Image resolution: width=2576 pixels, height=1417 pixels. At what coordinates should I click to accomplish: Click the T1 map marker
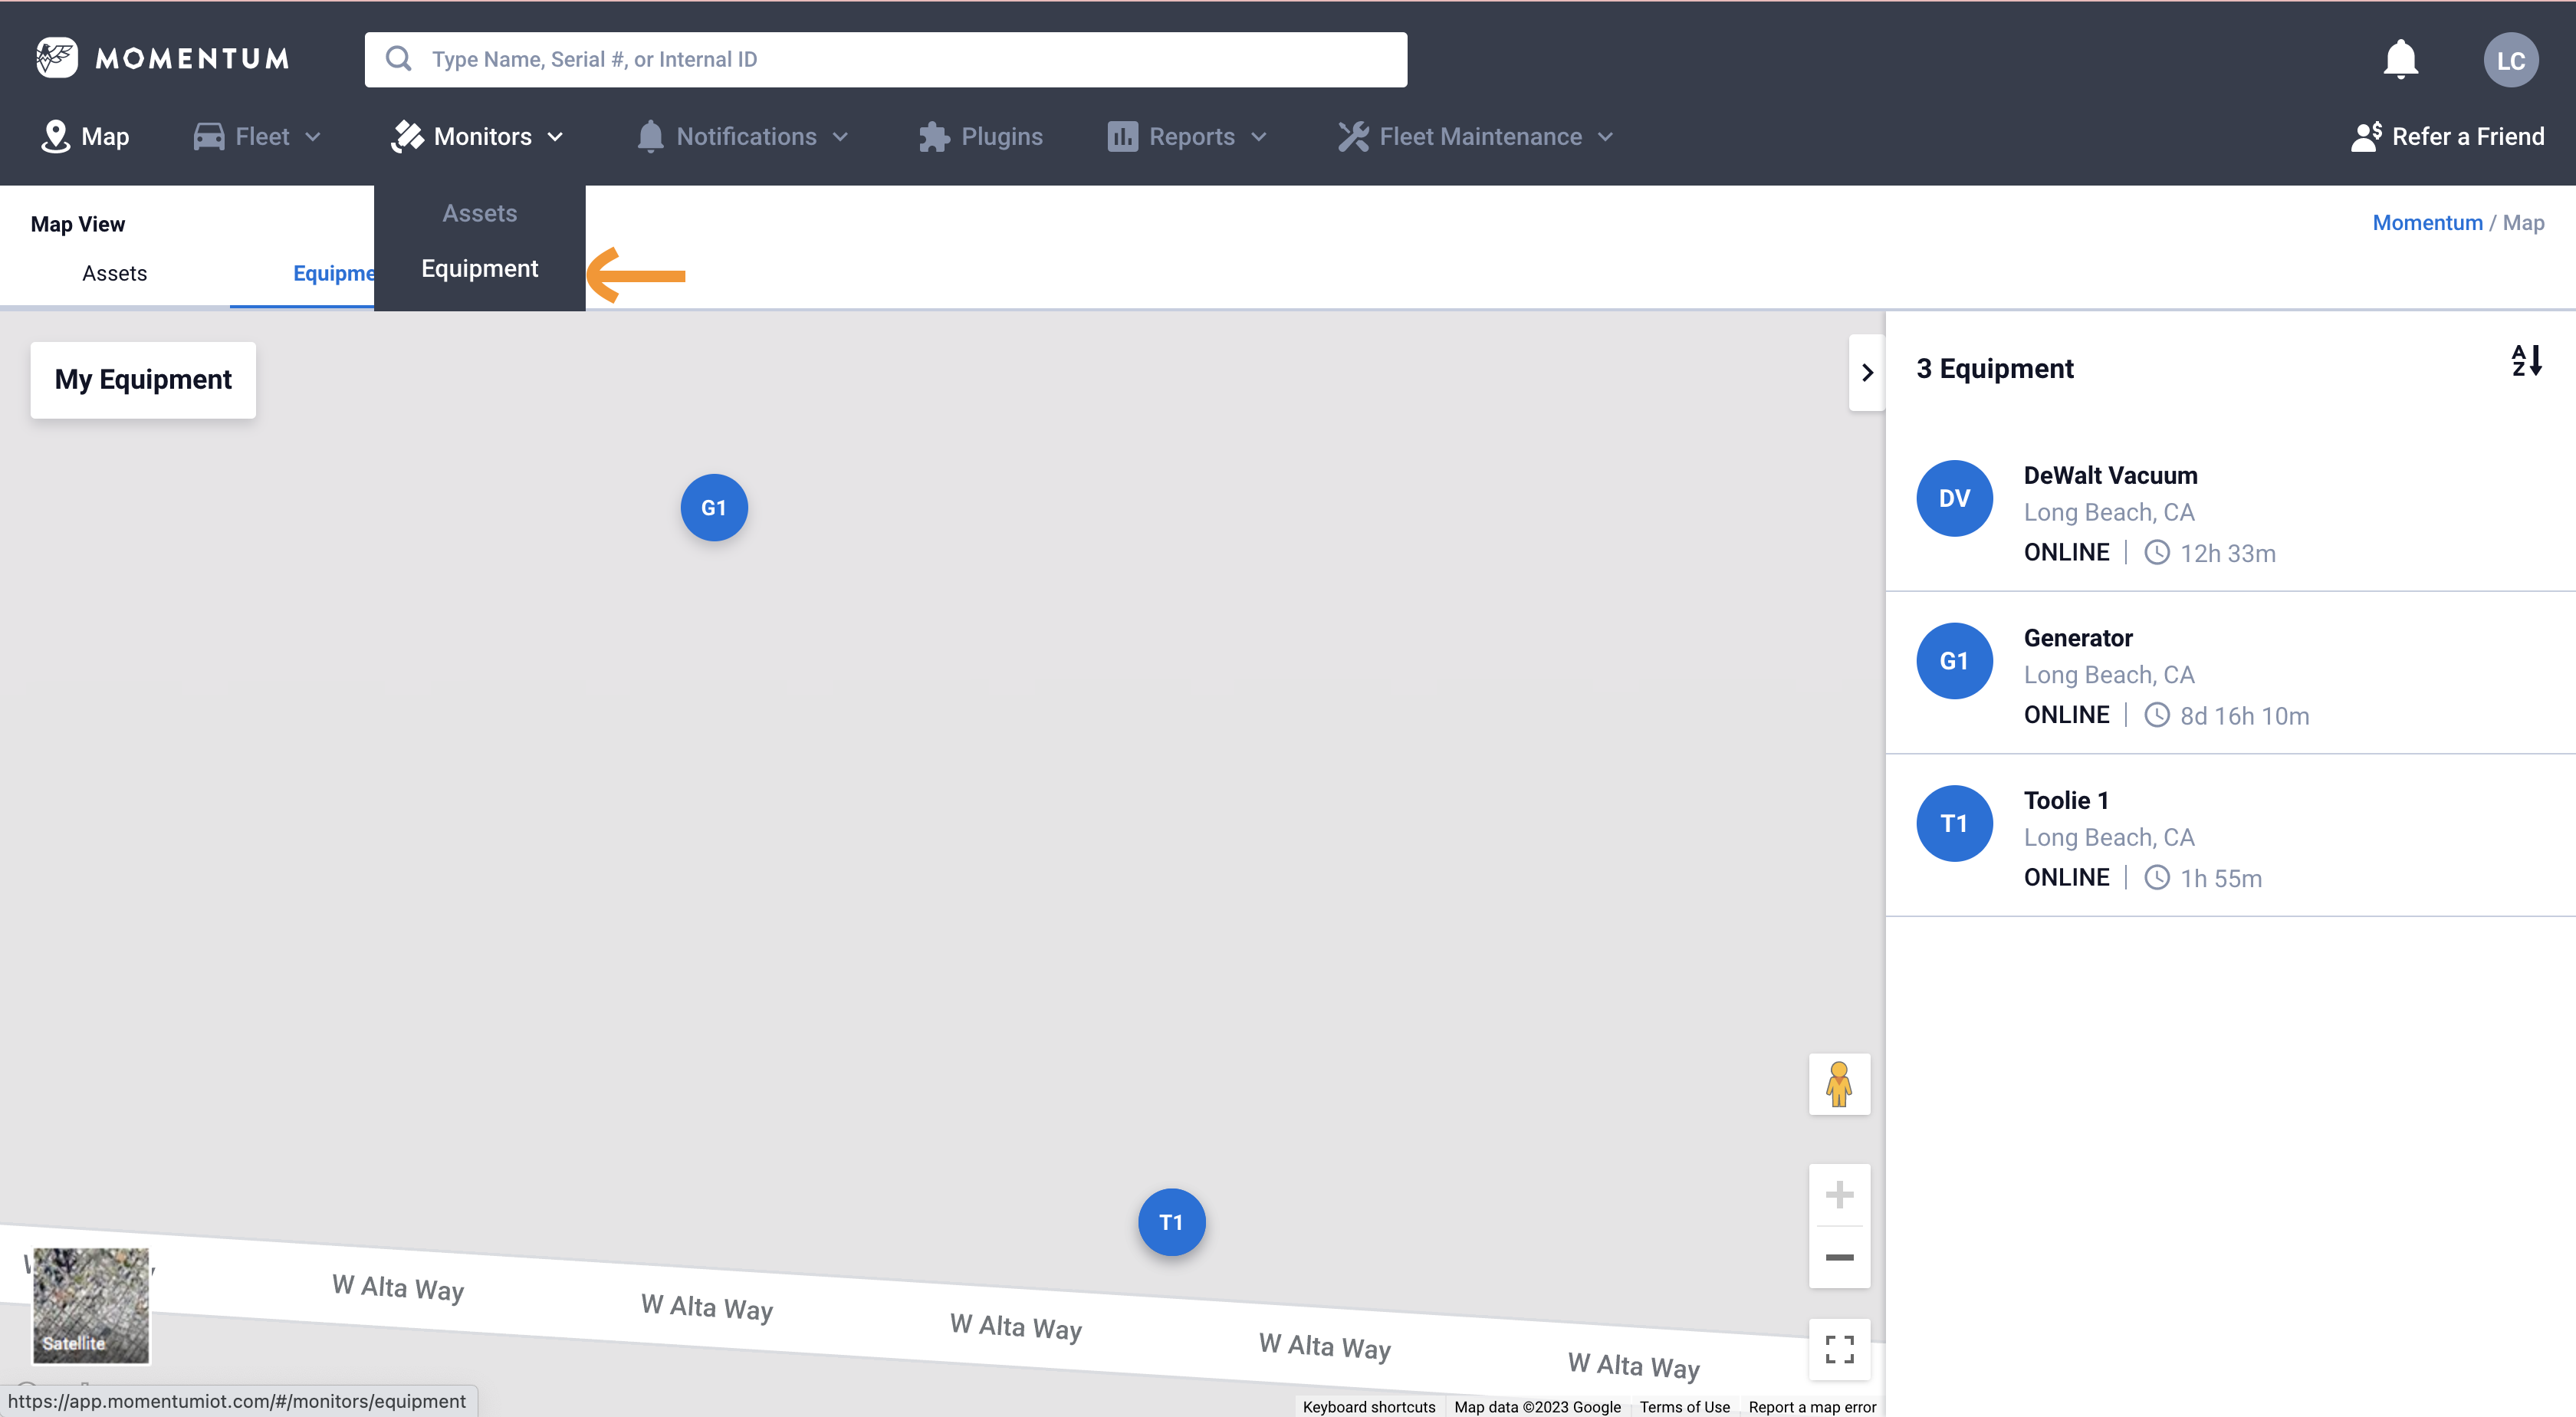point(1171,1222)
